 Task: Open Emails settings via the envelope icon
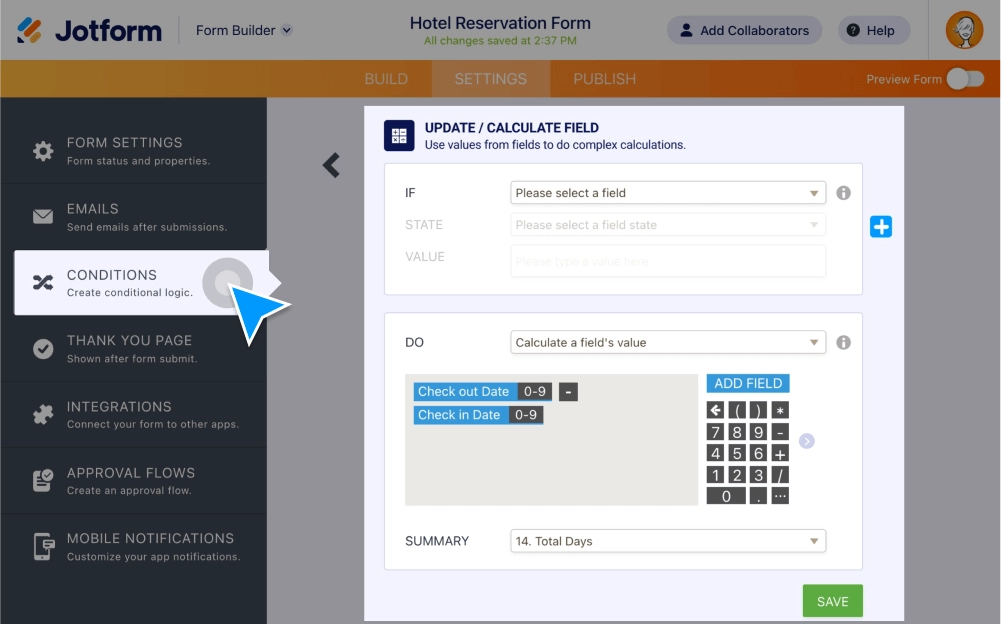(42, 216)
